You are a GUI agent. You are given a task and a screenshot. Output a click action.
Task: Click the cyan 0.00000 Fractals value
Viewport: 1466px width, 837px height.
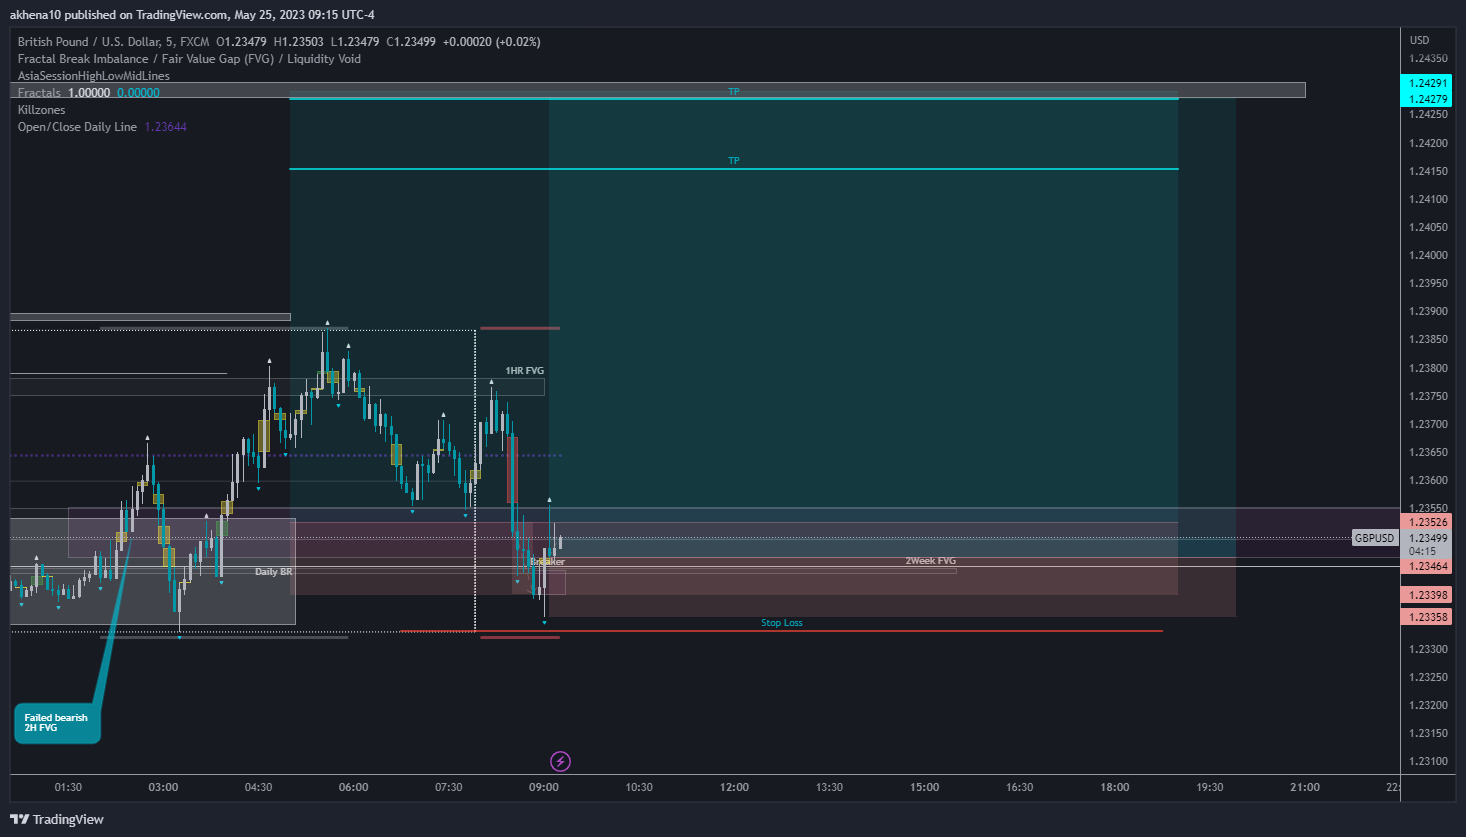coord(138,93)
